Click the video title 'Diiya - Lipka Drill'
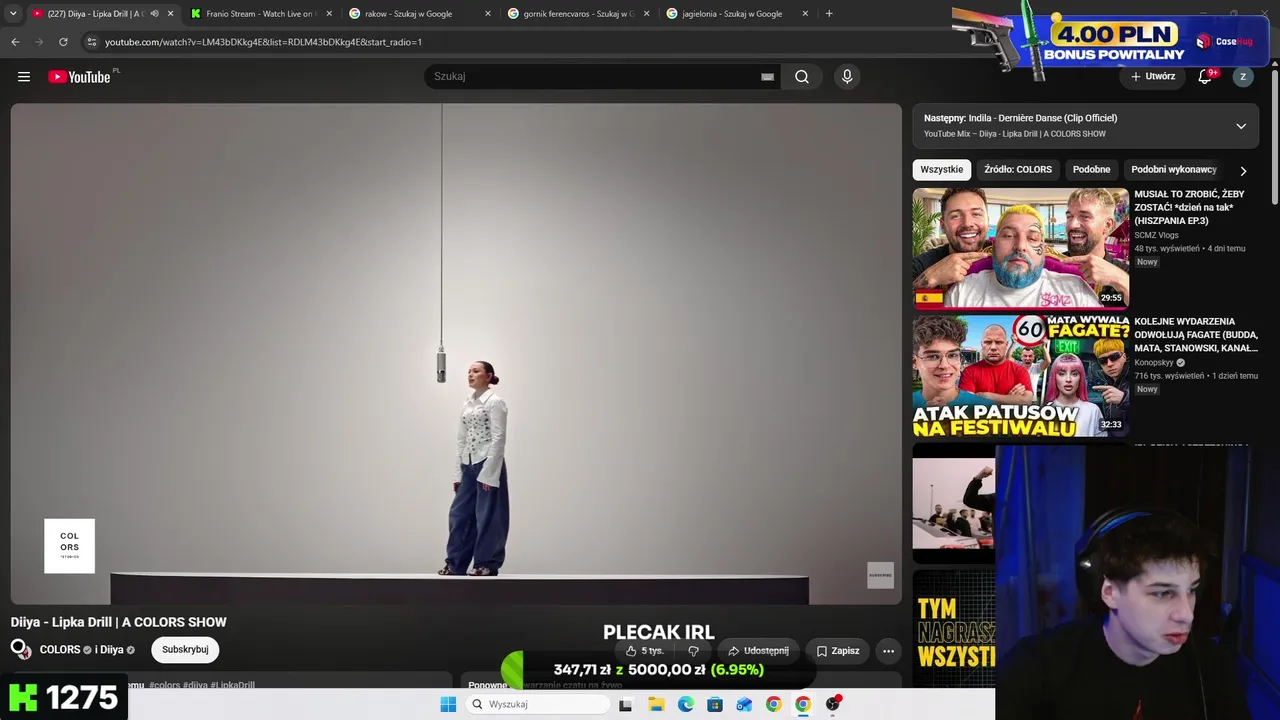 click(x=119, y=622)
